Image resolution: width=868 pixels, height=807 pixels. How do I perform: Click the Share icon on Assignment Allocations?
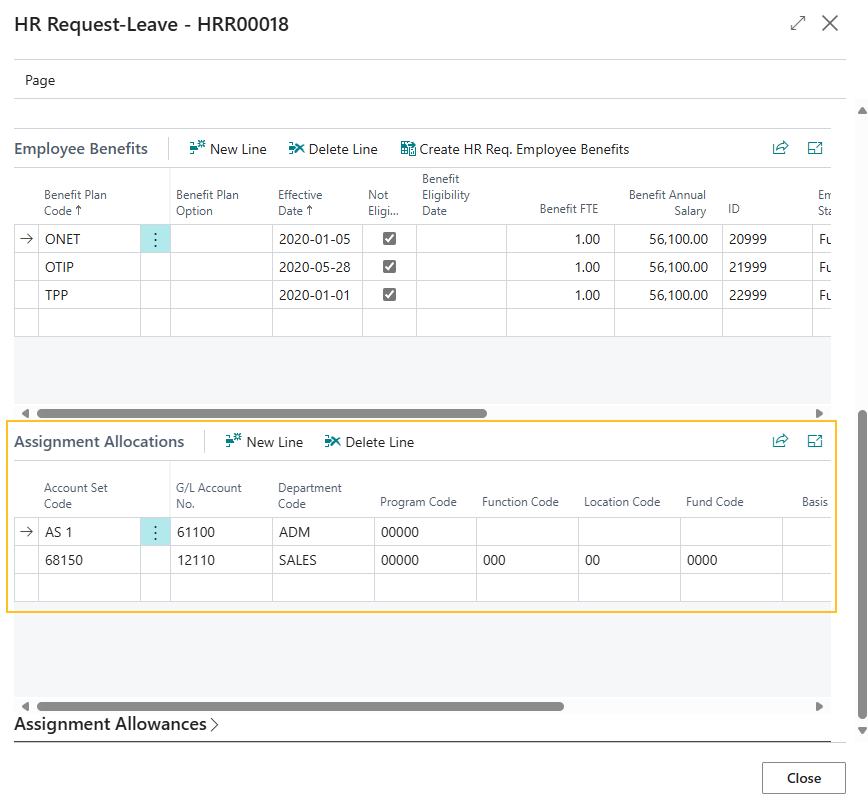pos(781,440)
